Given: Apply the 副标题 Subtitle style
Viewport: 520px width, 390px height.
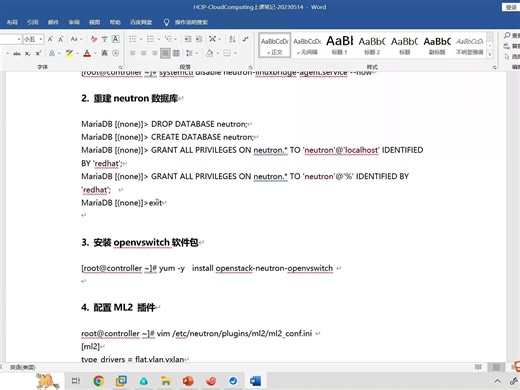Looking at the screenshot, I should click(437, 45).
